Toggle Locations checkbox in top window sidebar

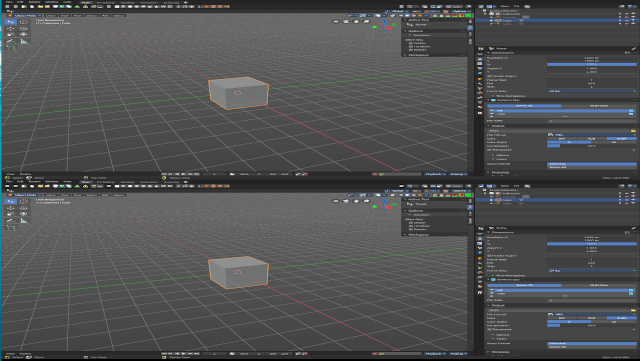pyautogui.click(x=411, y=47)
